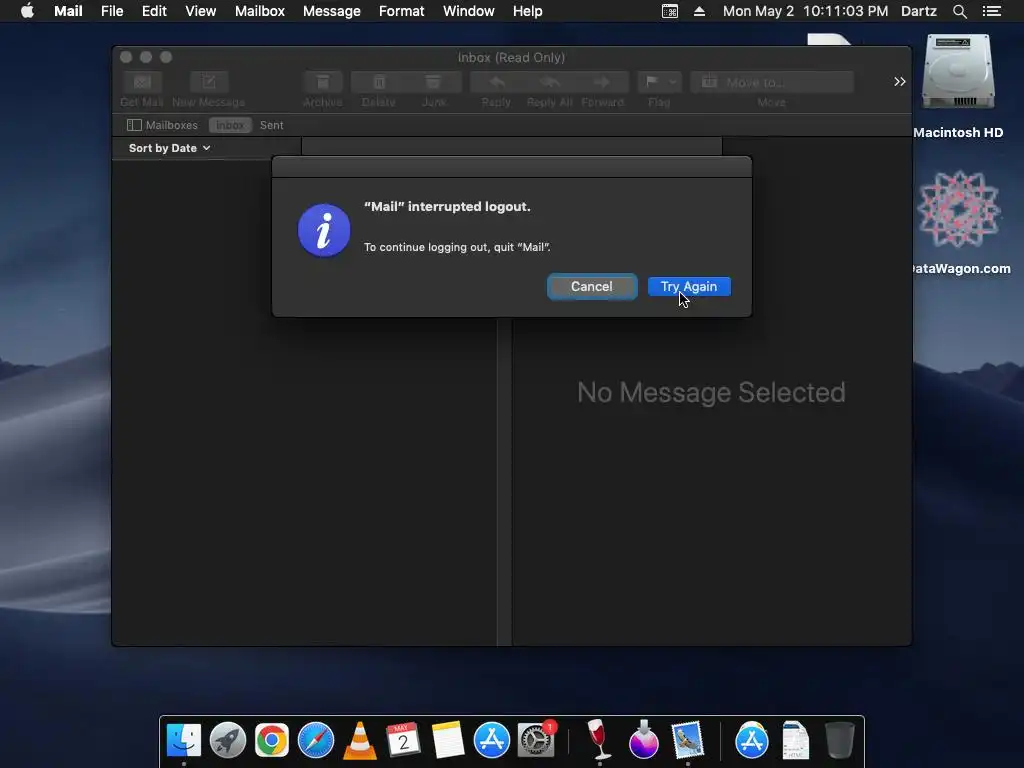Click the Archive toolbar icon
Image resolution: width=1024 pixels, height=768 pixels.
tap(323, 82)
